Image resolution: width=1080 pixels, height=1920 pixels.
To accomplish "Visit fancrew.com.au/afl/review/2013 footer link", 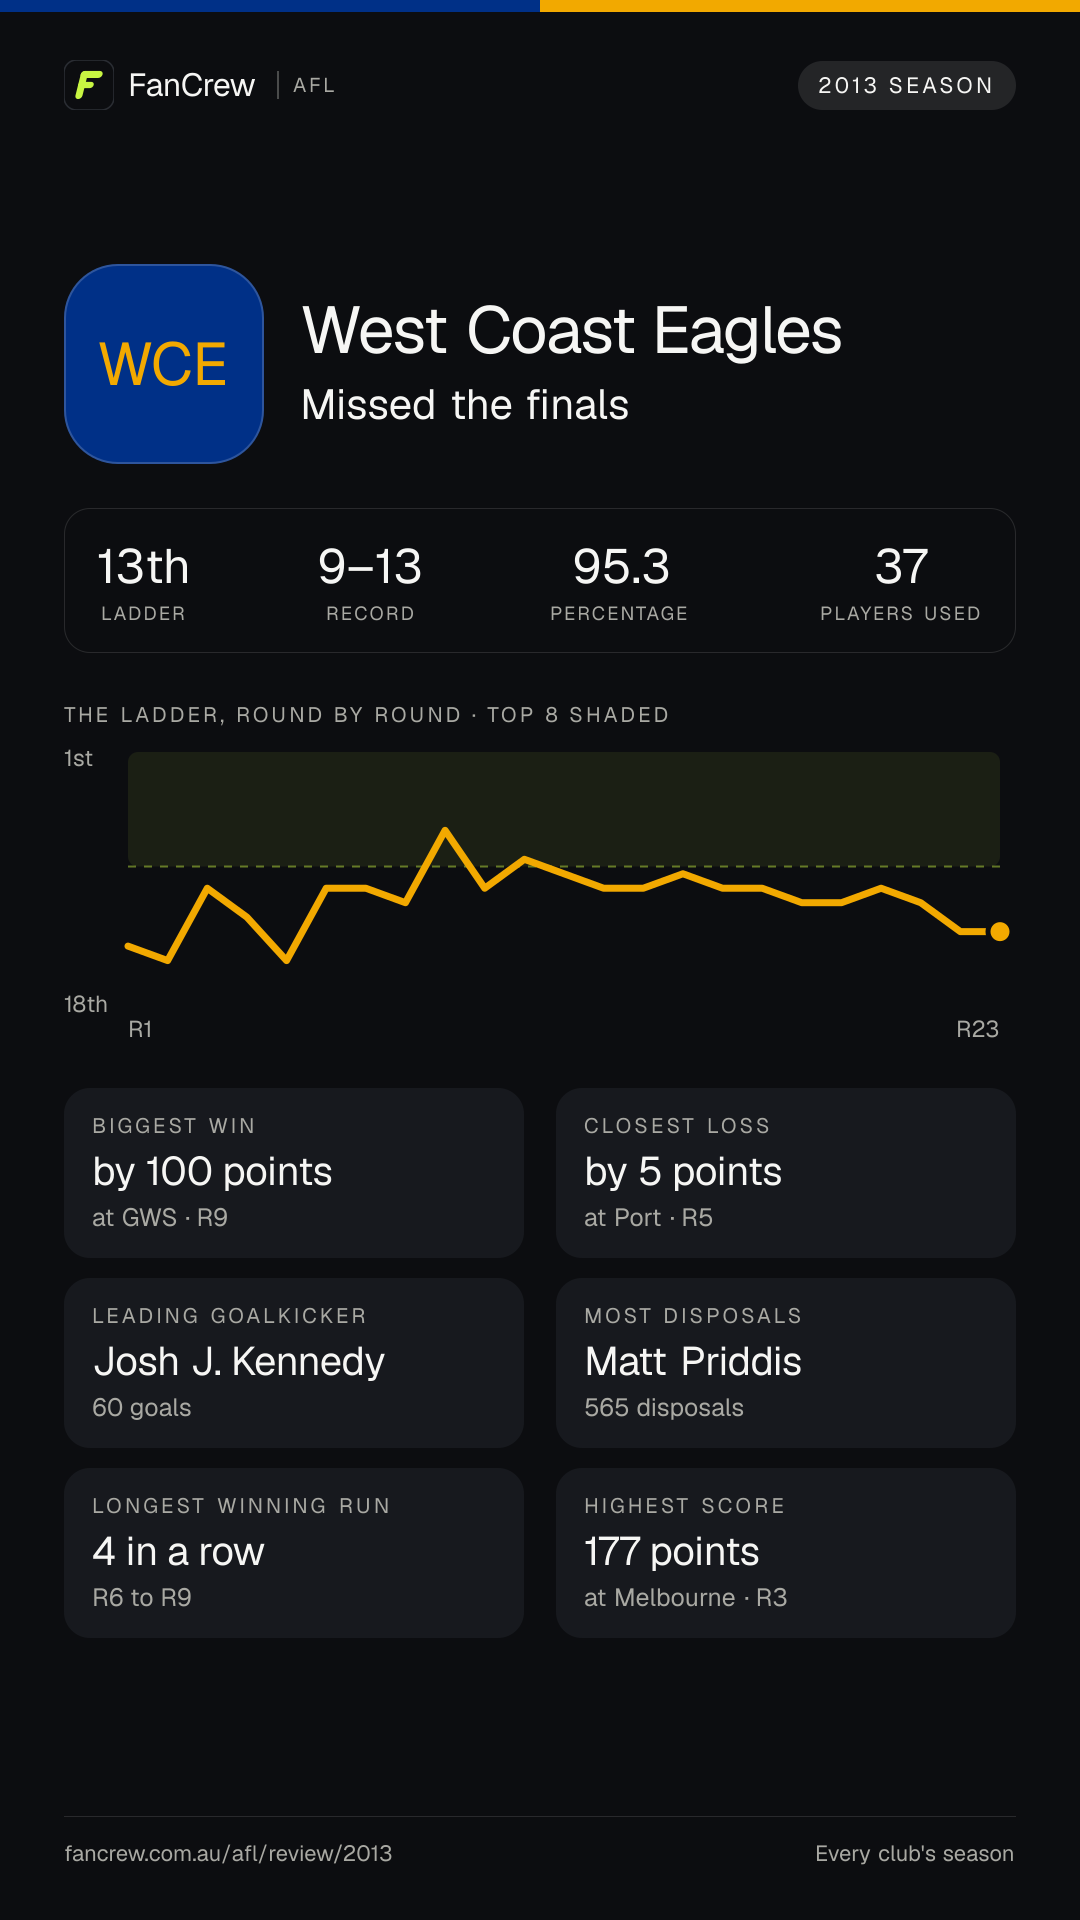I will click(228, 1853).
